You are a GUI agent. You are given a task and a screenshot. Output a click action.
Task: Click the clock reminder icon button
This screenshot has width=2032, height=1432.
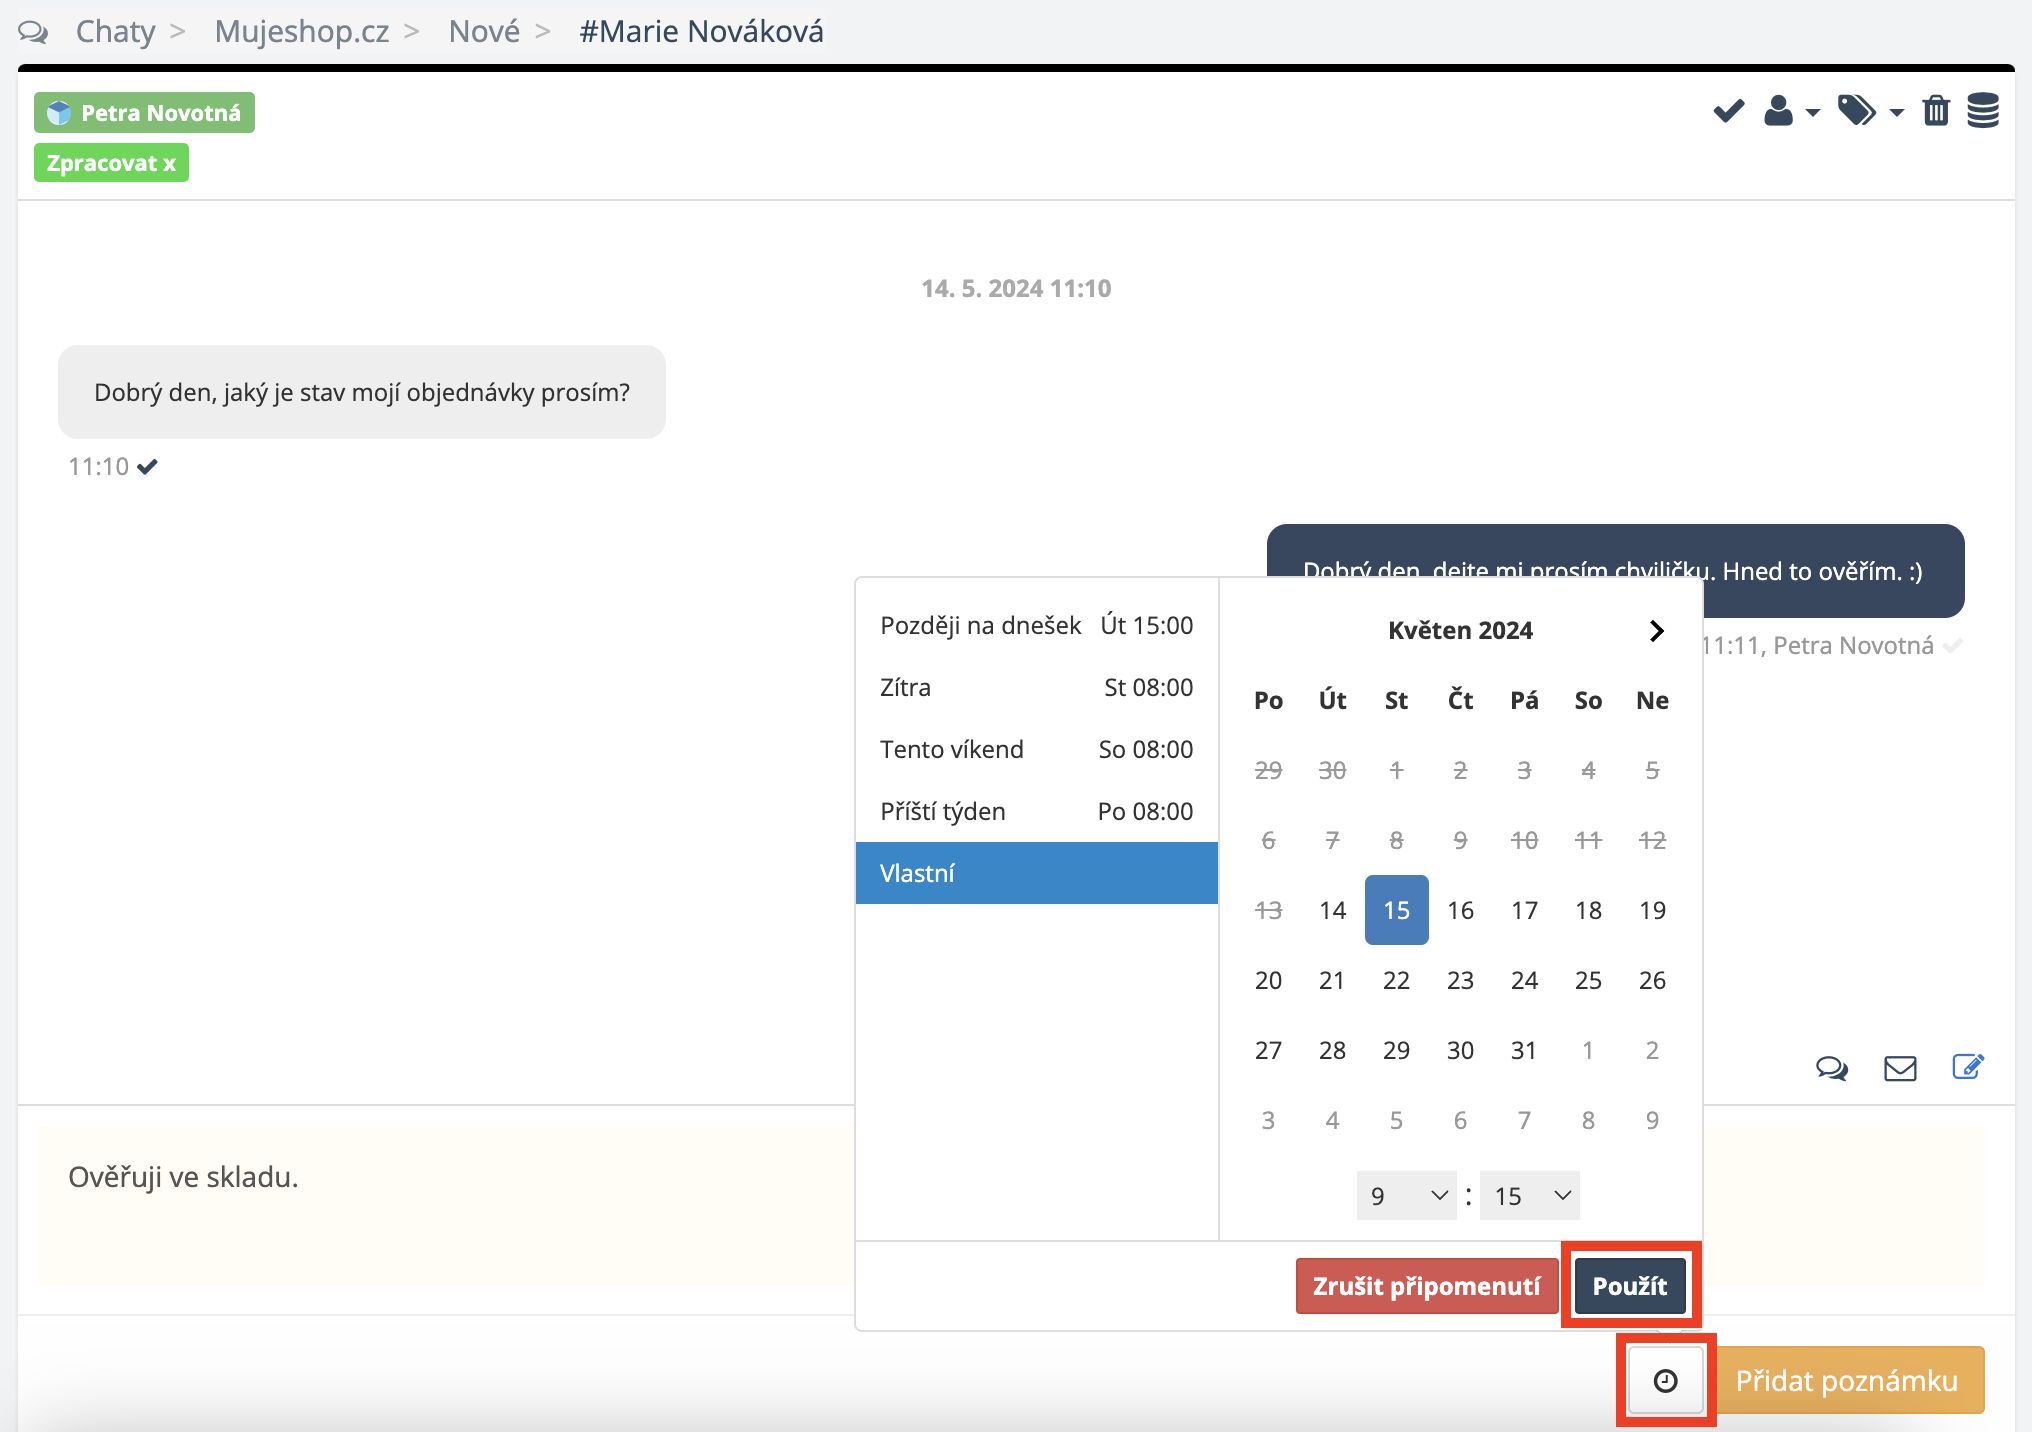(x=1665, y=1381)
